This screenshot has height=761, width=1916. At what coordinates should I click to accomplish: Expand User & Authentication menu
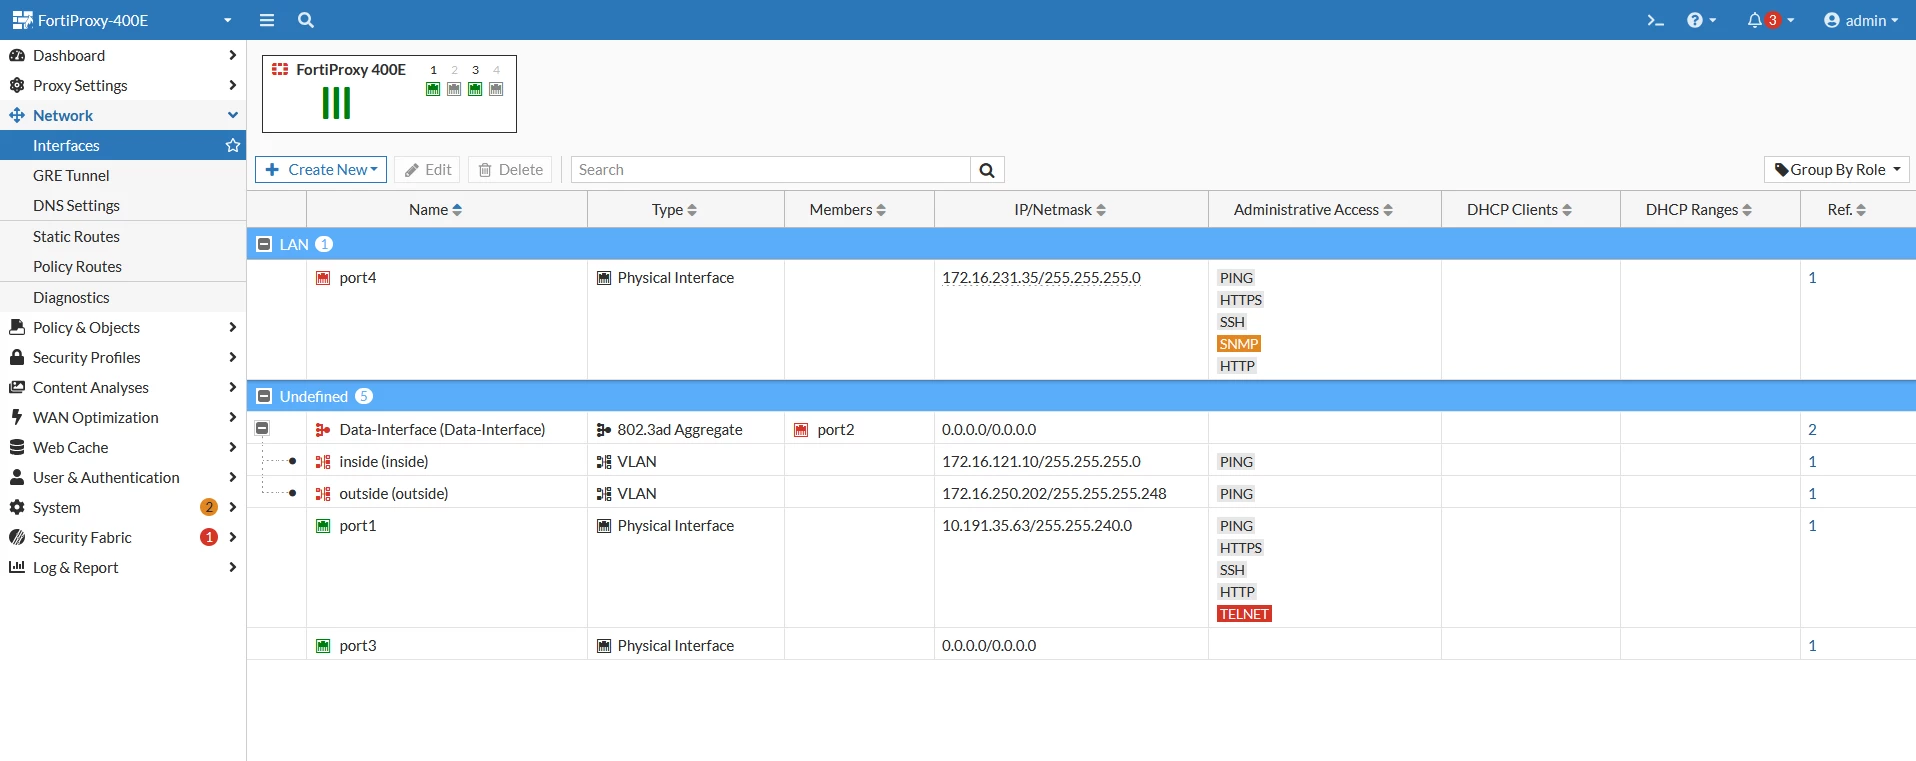click(123, 477)
